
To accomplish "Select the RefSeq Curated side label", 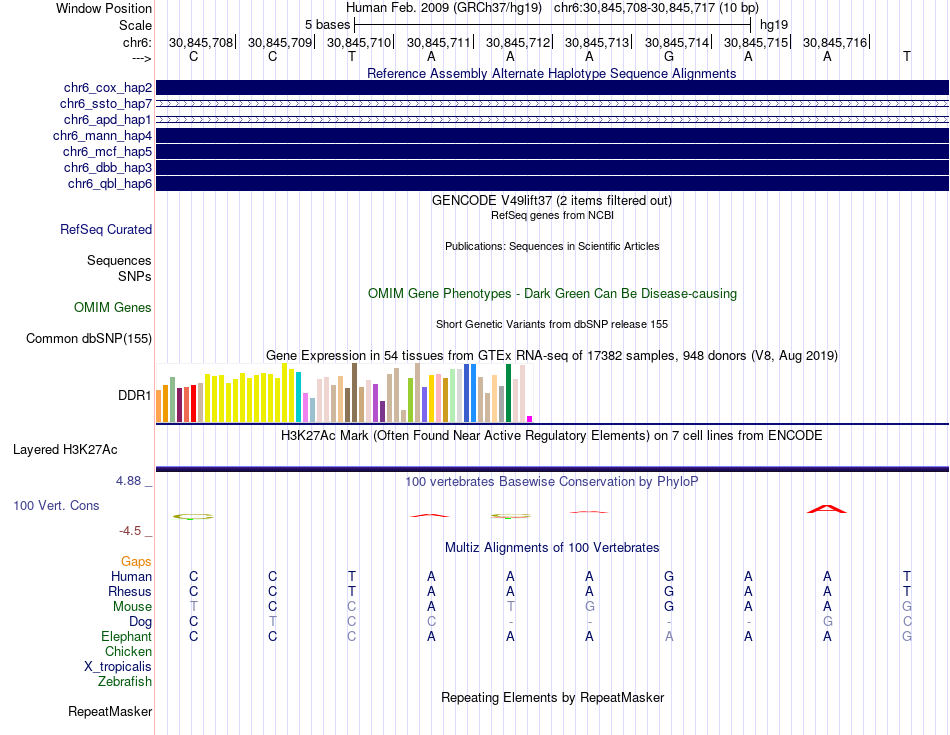I will (x=106, y=230).
